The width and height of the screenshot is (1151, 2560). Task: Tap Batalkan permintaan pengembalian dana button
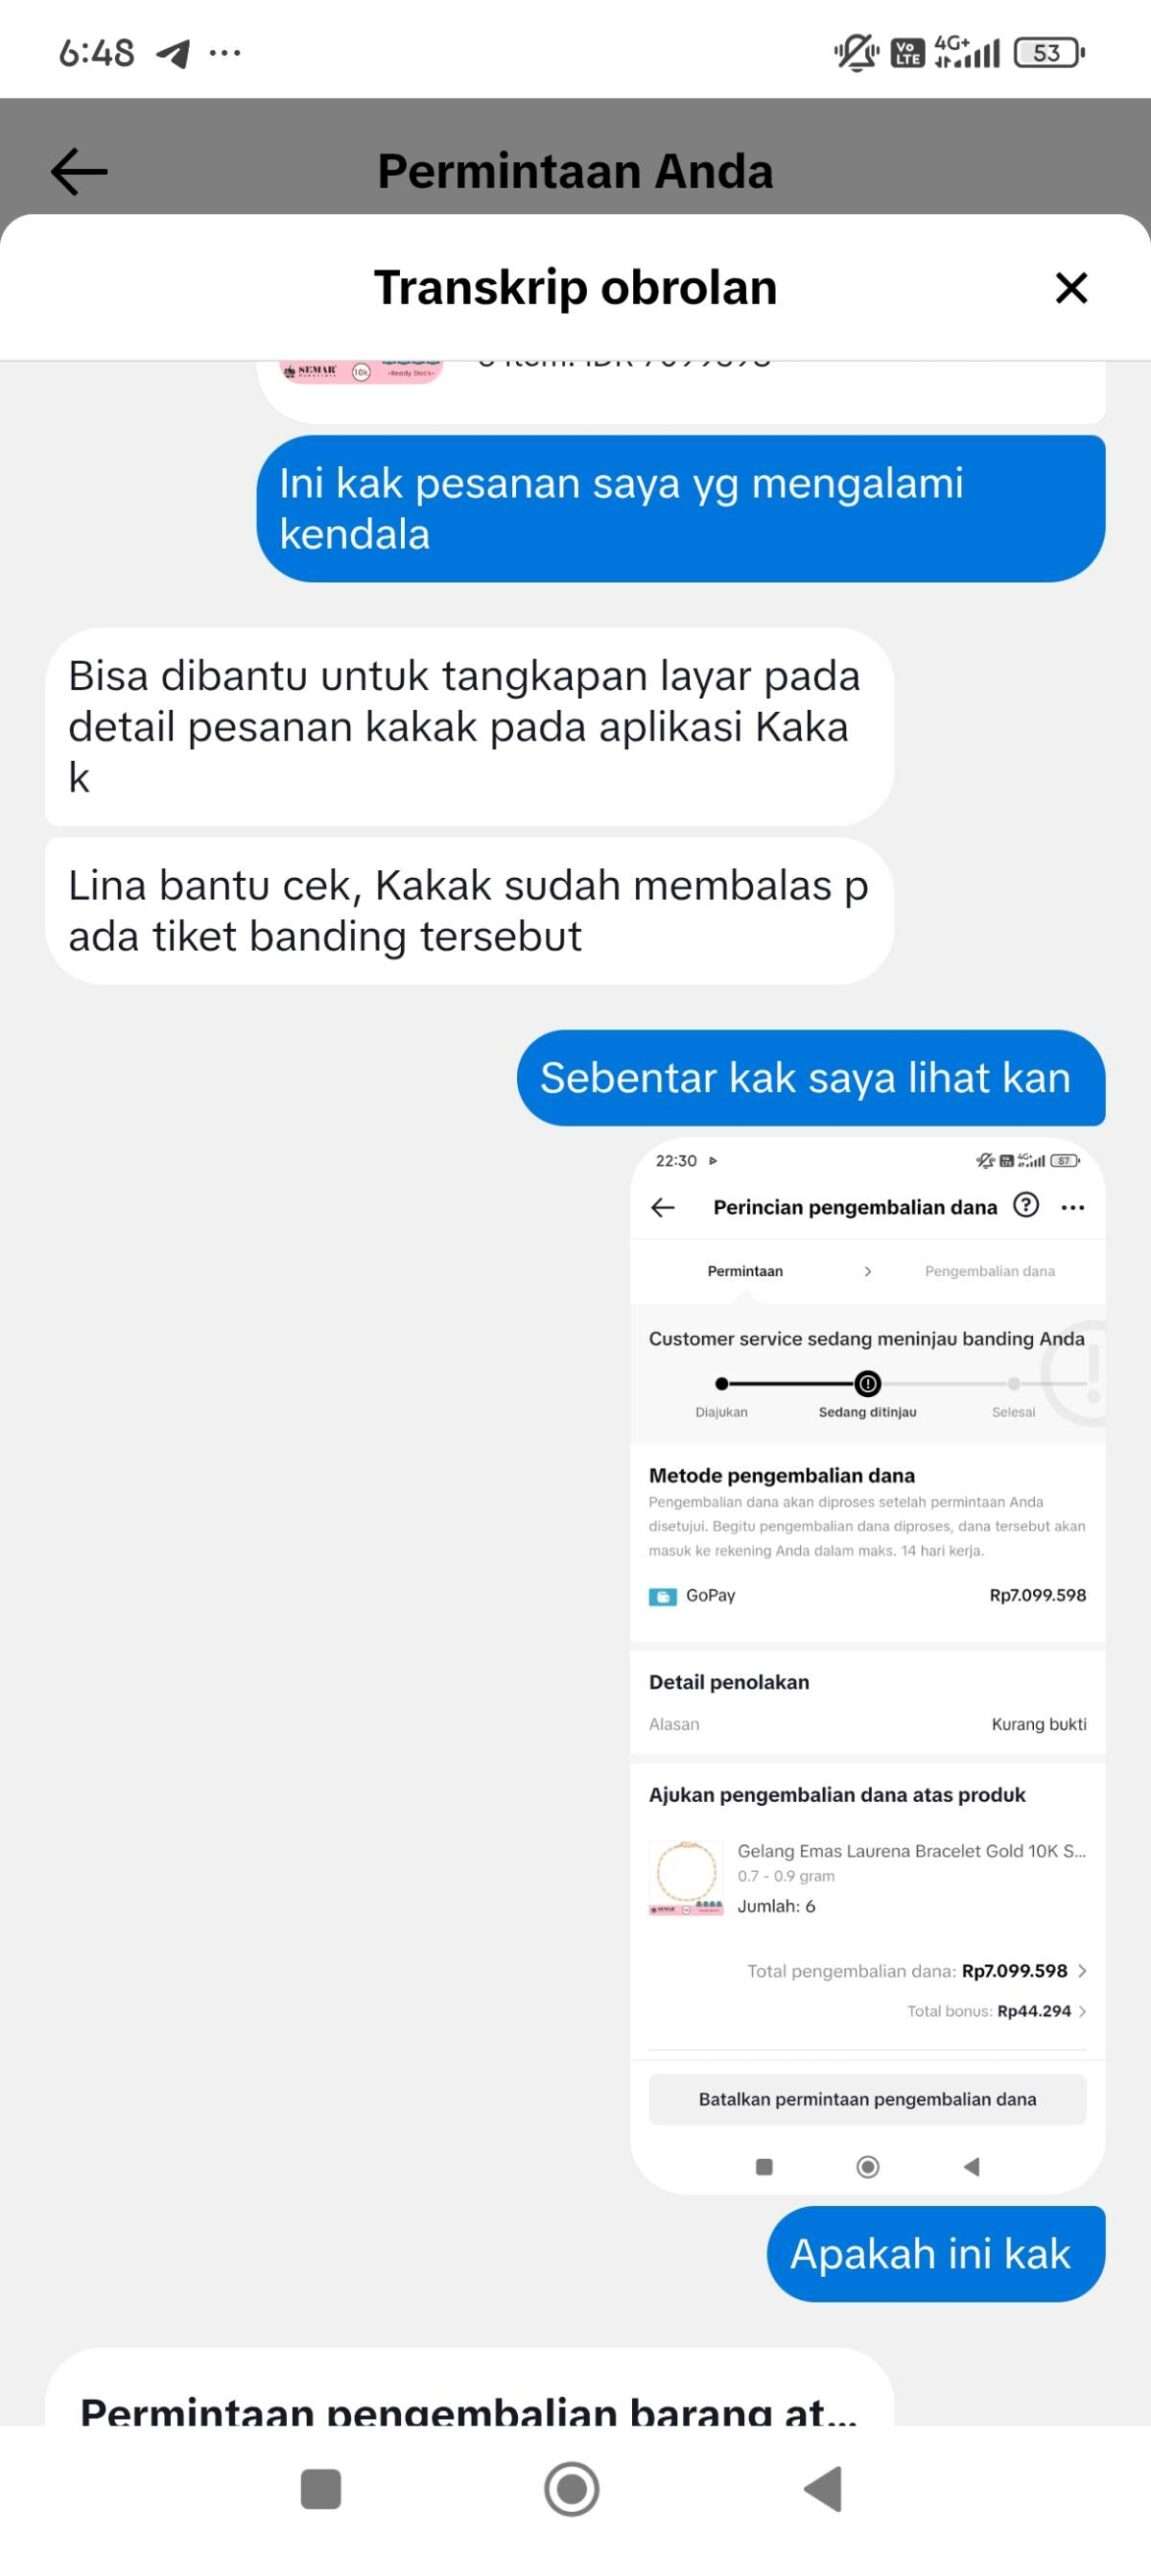click(x=867, y=2099)
